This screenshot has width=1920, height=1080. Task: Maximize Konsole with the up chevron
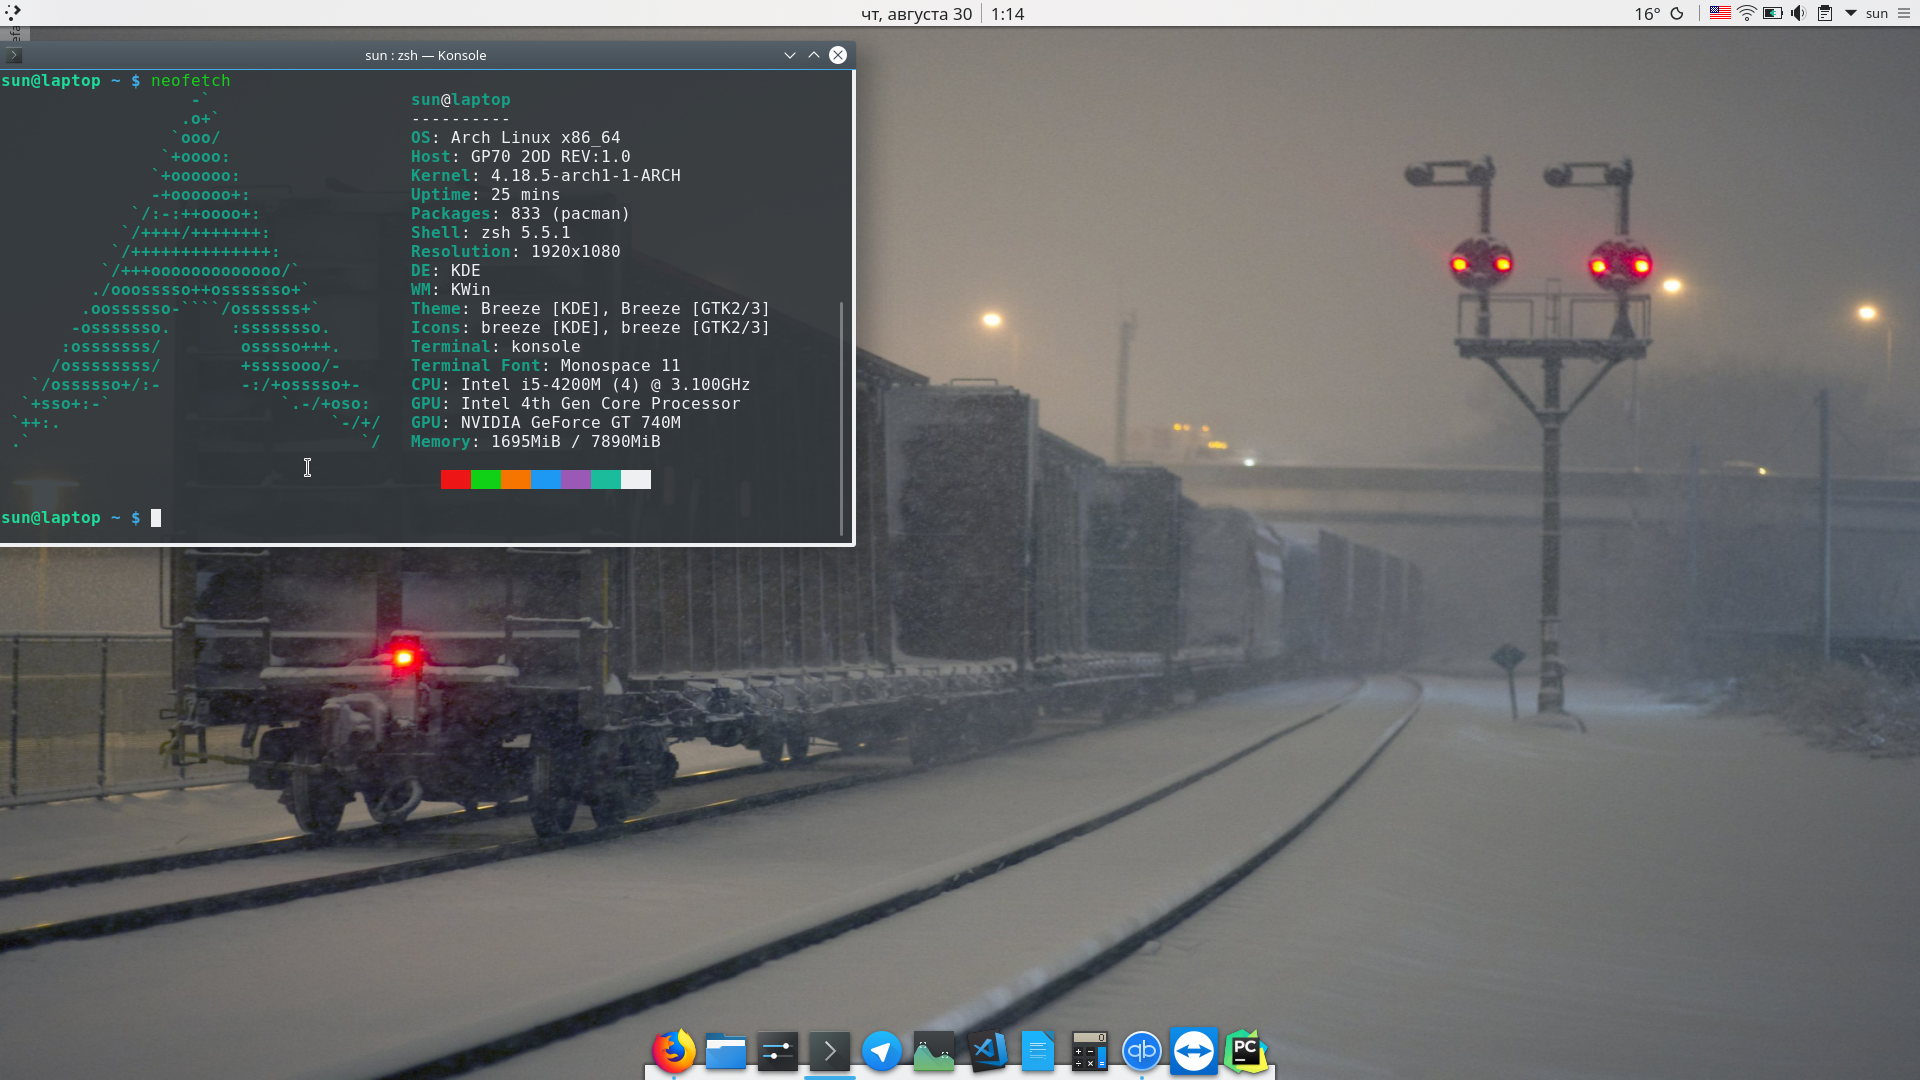click(814, 55)
